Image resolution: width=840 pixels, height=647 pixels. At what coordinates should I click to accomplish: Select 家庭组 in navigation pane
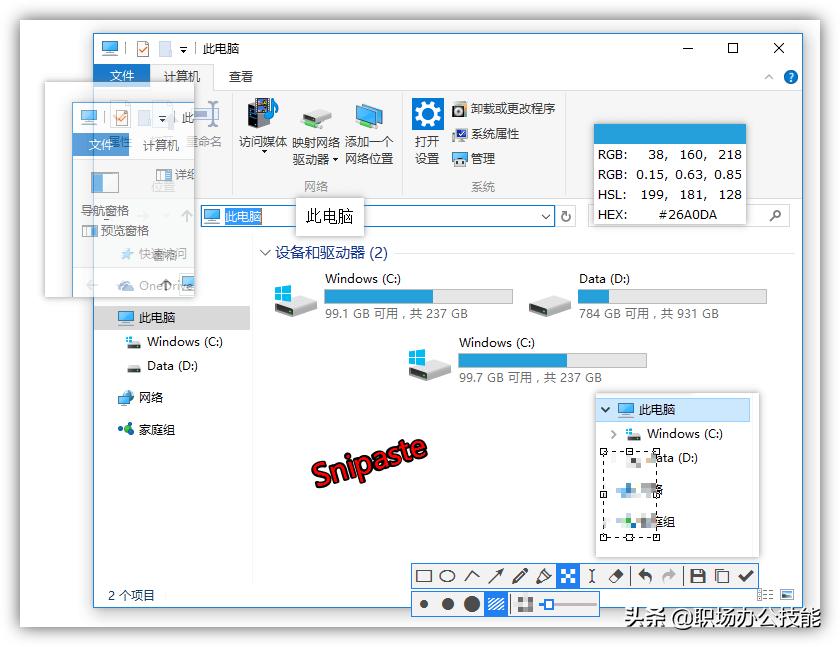tap(146, 430)
